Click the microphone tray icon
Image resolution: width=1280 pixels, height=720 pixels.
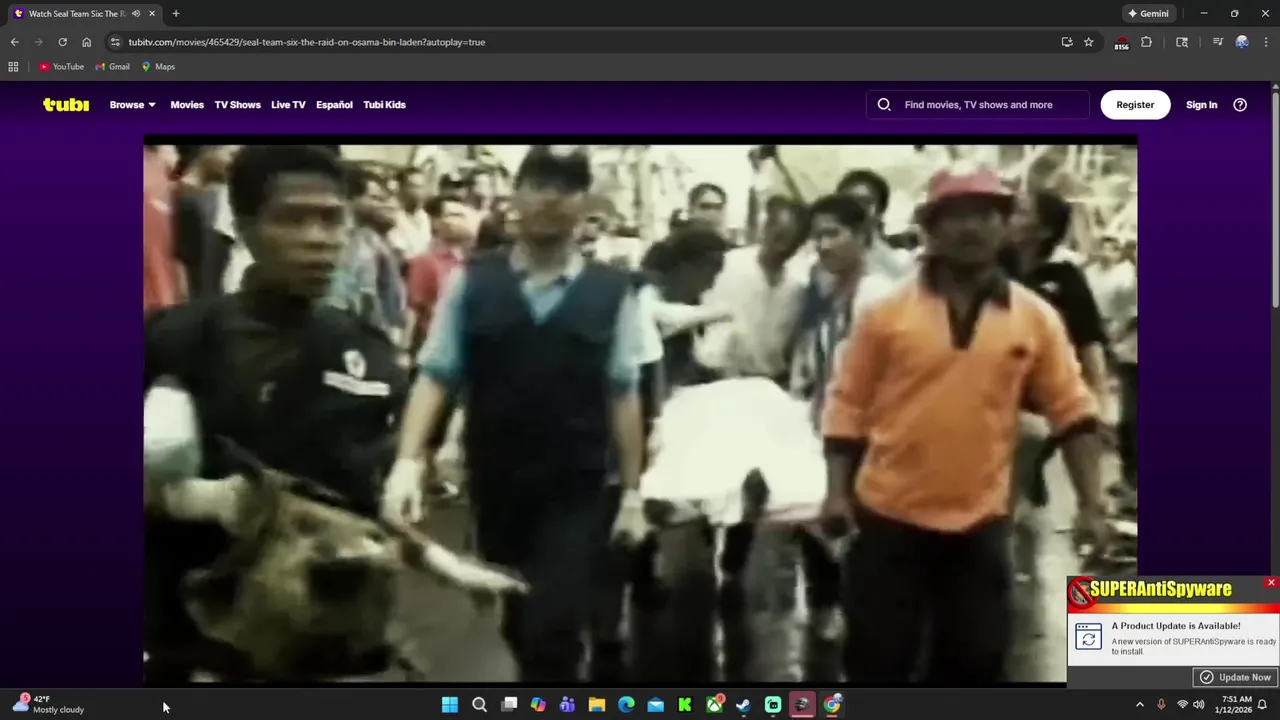(x=1161, y=705)
